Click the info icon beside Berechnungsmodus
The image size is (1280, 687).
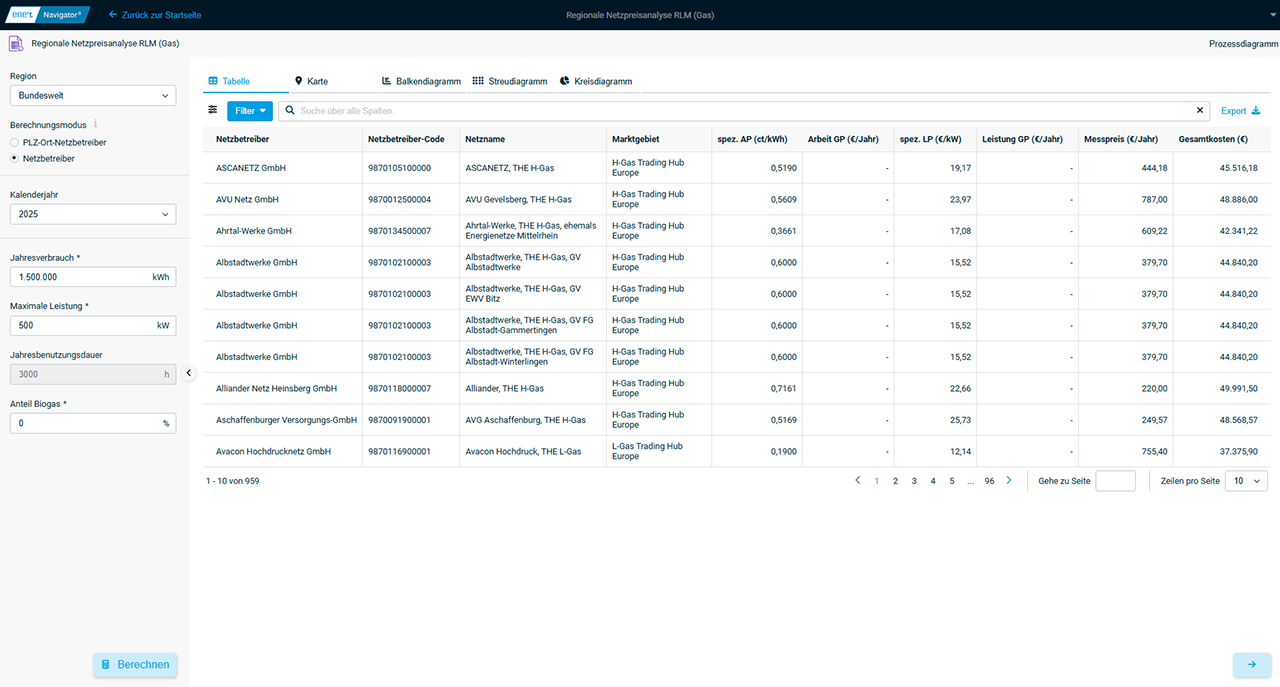(96, 125)
